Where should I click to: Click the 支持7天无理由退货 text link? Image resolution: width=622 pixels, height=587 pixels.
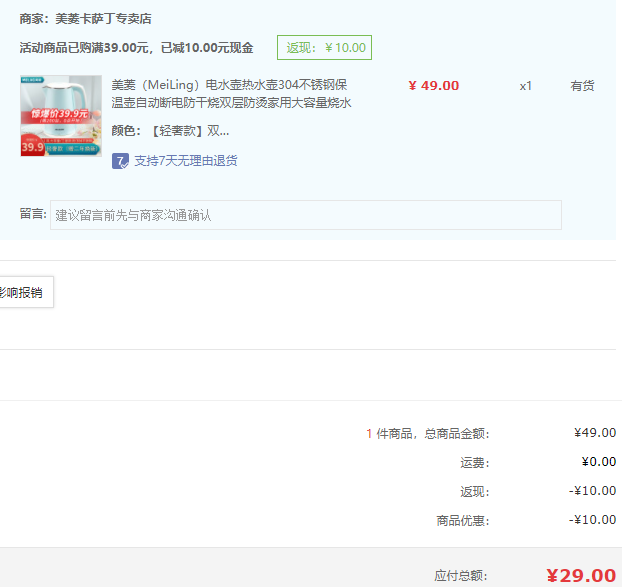tap(186, 161)
